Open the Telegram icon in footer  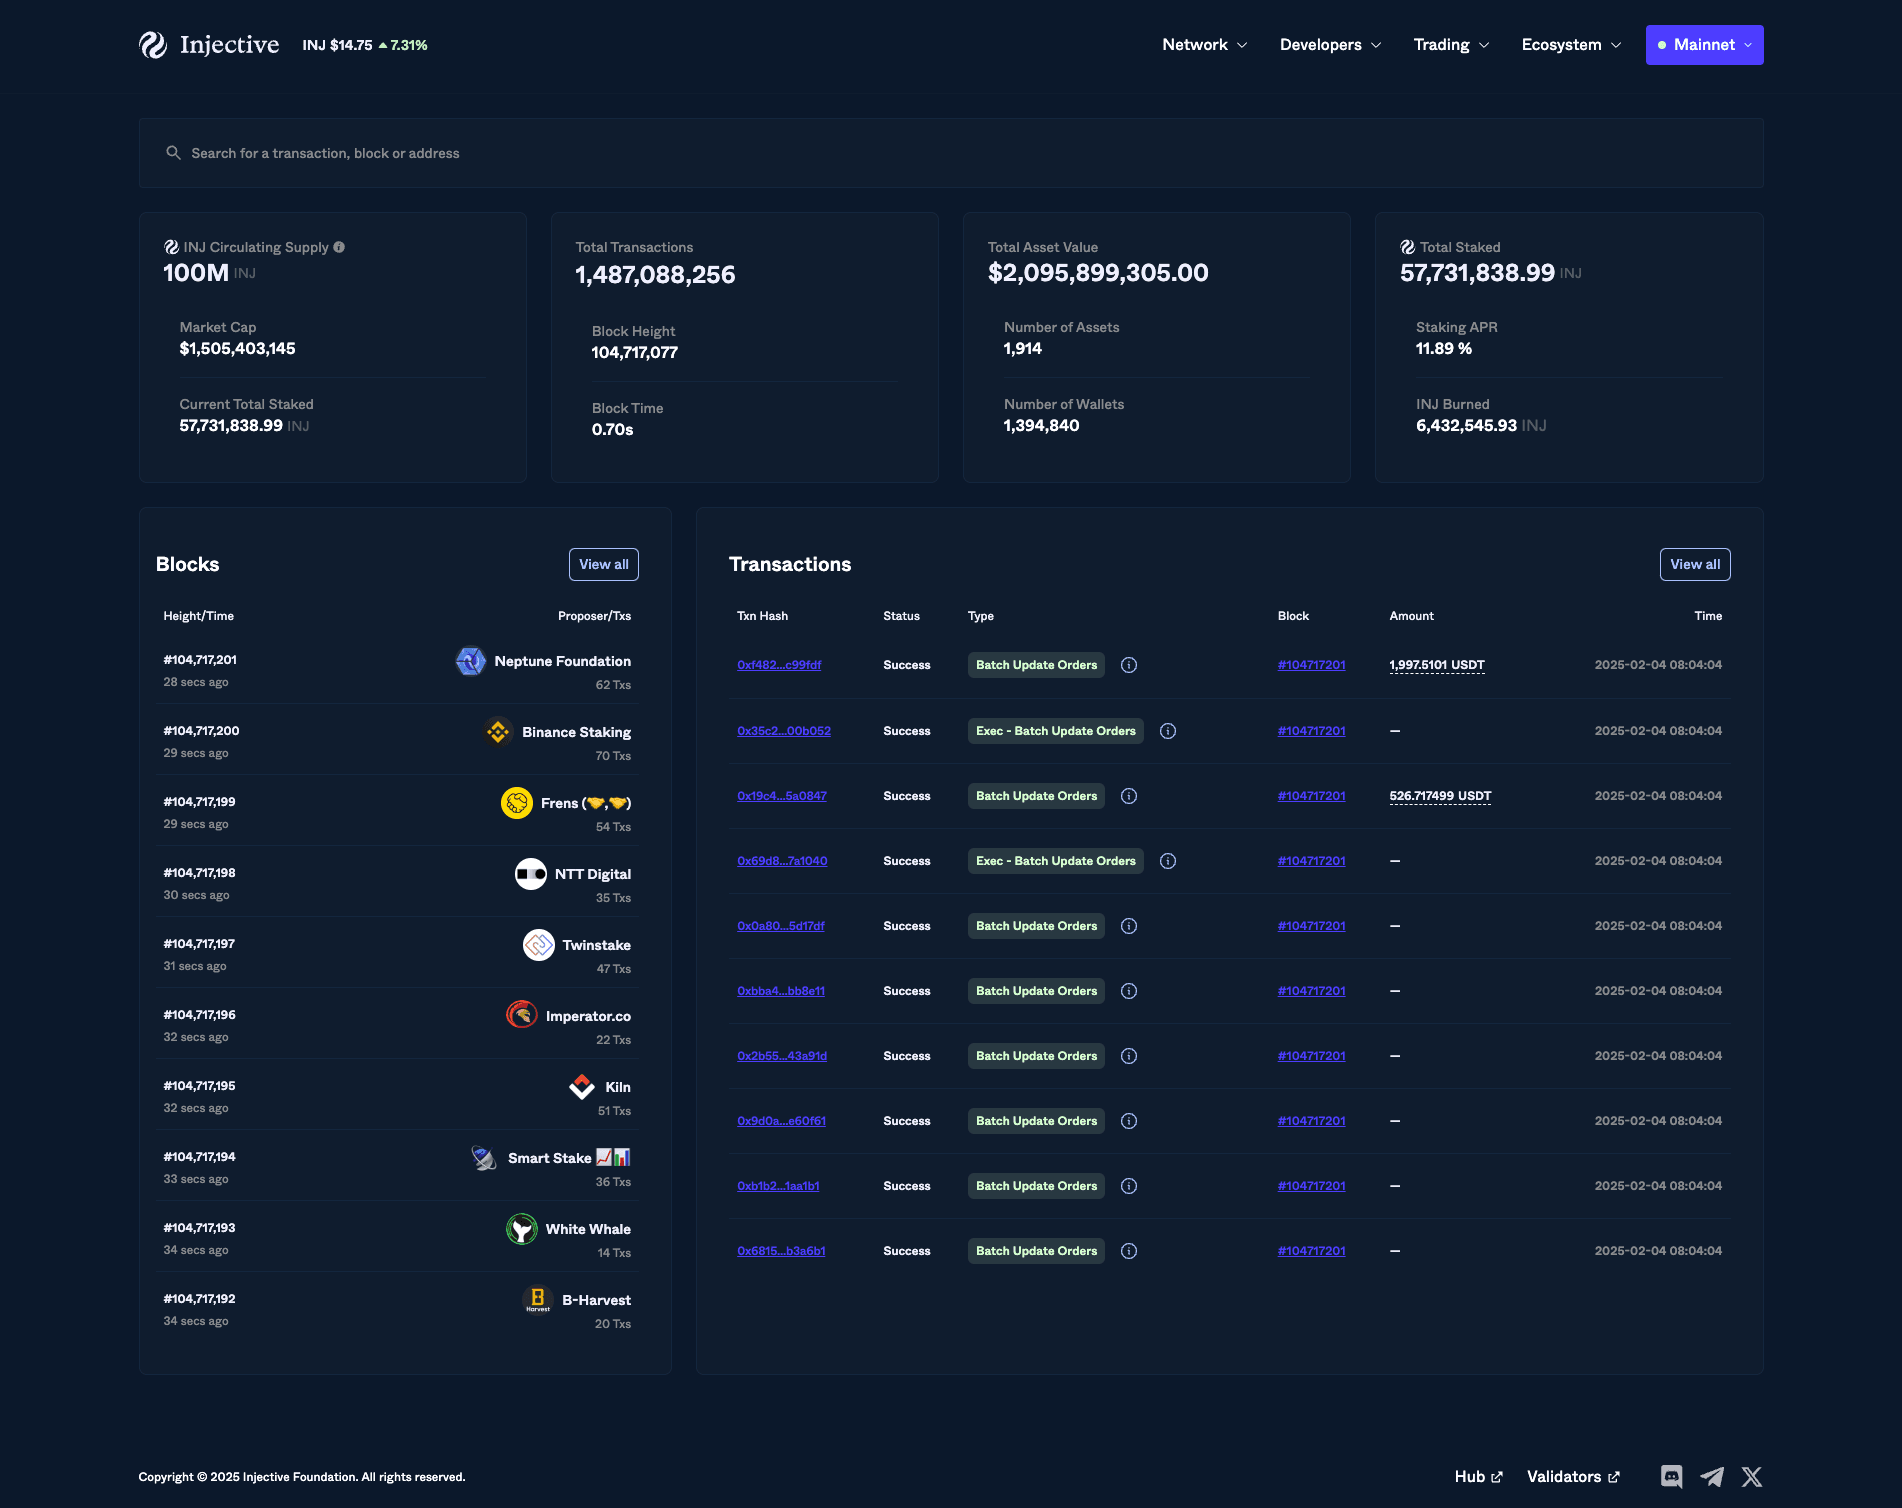(1712, 1477)
